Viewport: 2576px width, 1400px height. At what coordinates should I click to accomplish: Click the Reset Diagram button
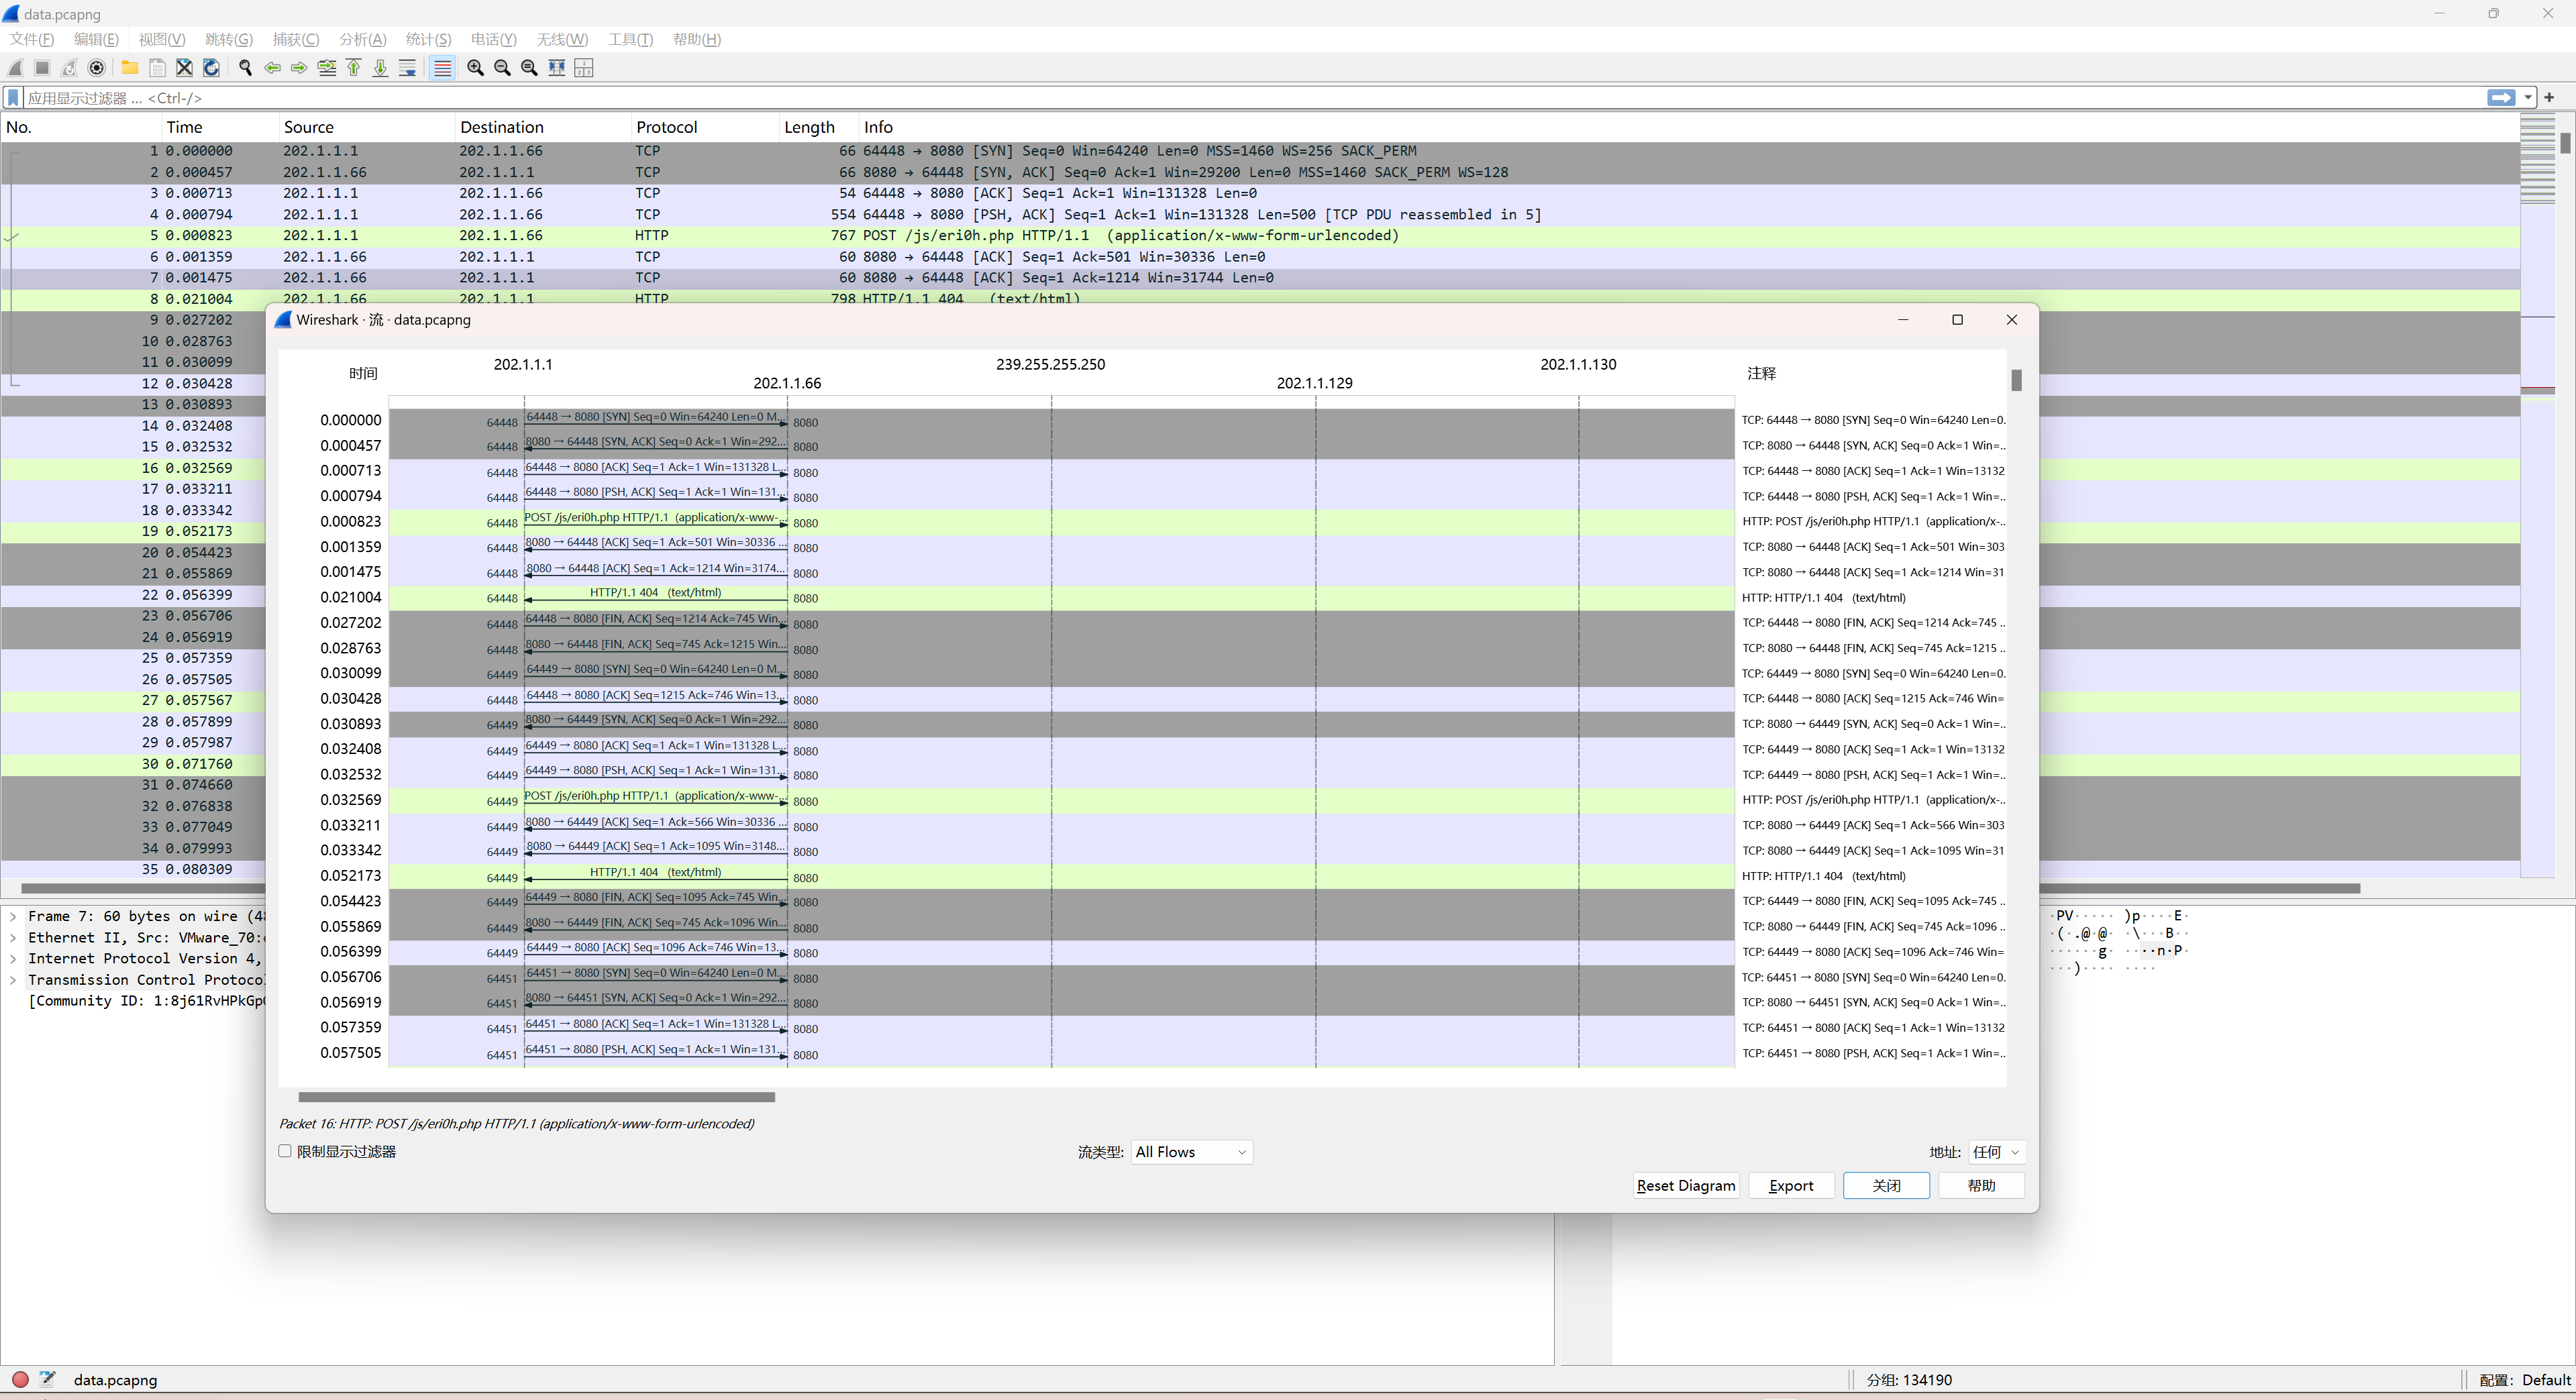click(1685, 1185)
